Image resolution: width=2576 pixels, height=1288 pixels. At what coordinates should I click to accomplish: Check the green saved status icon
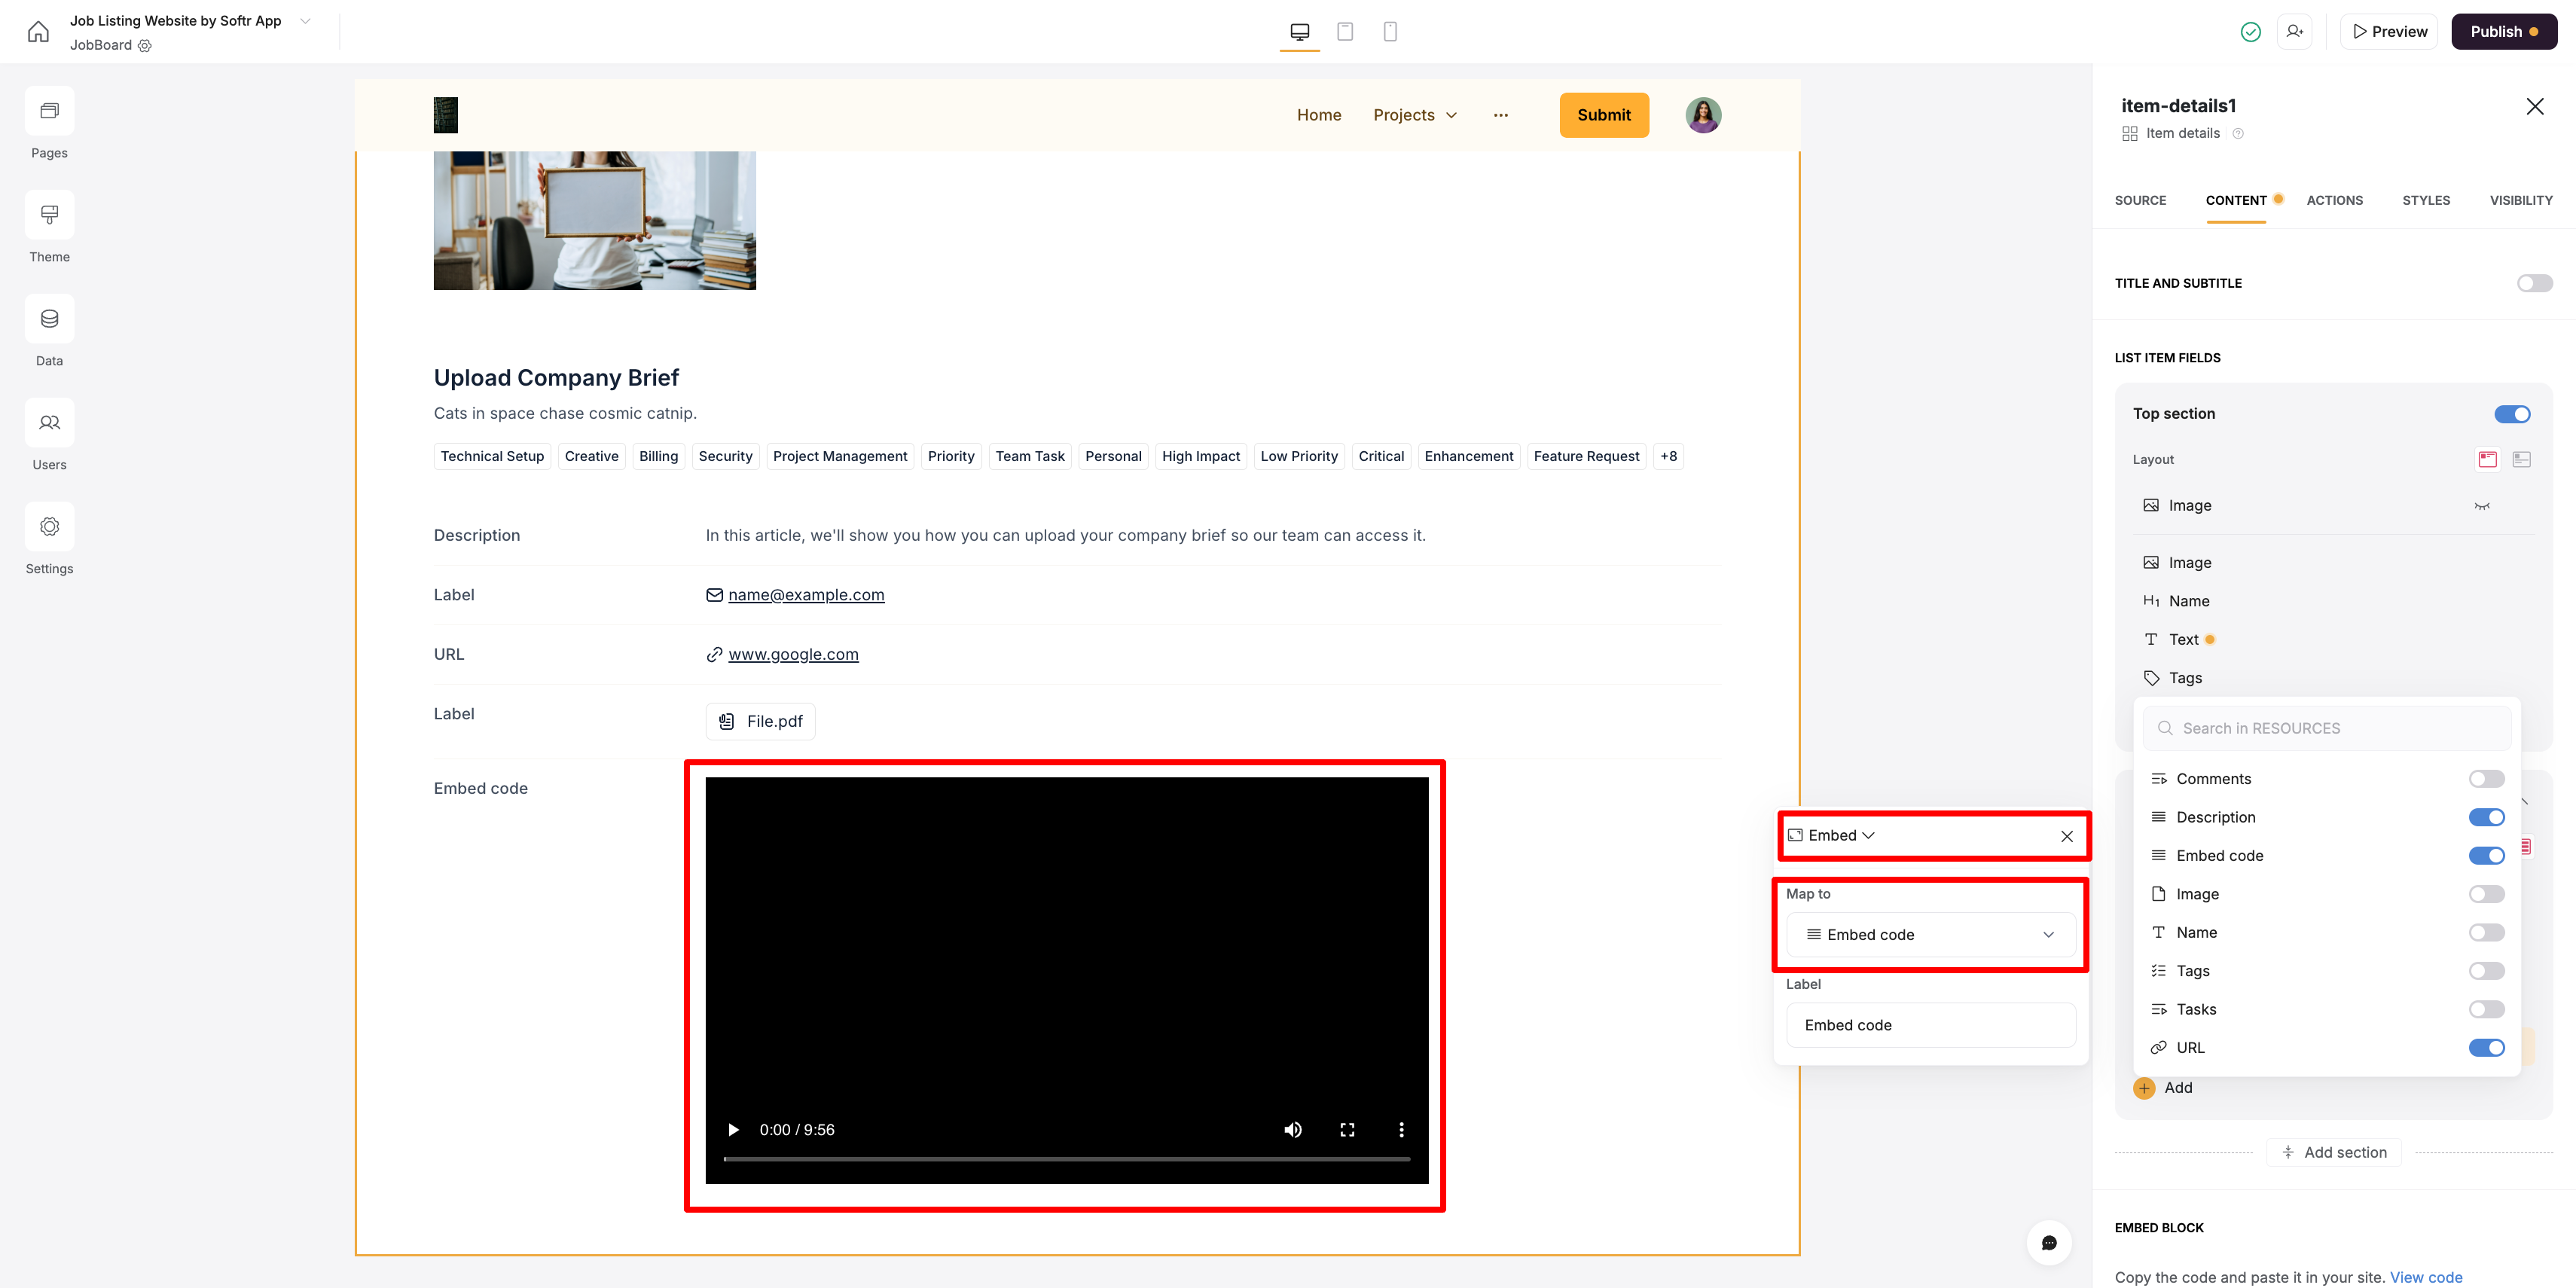point(2250,32)
